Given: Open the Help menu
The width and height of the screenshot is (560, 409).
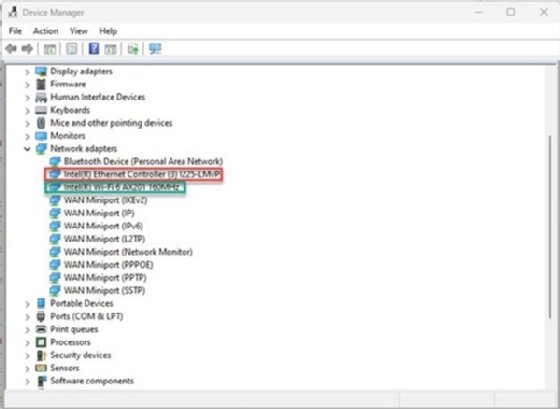Looking at the screenshot, I should 108,31.
